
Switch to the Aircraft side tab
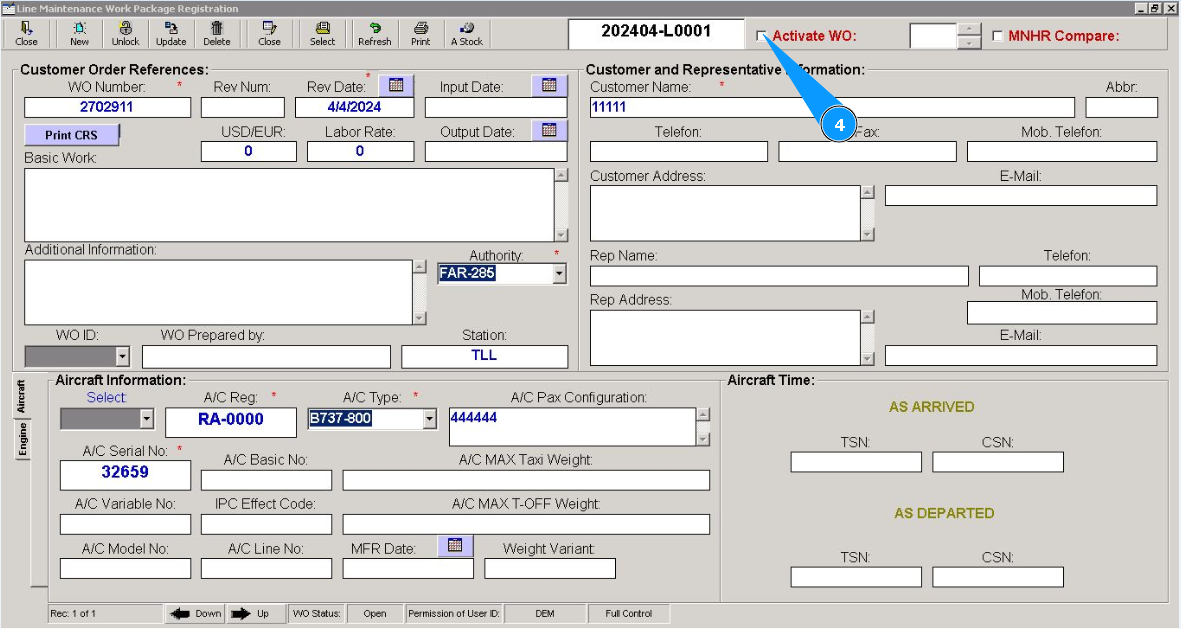(x=22, y=396)
